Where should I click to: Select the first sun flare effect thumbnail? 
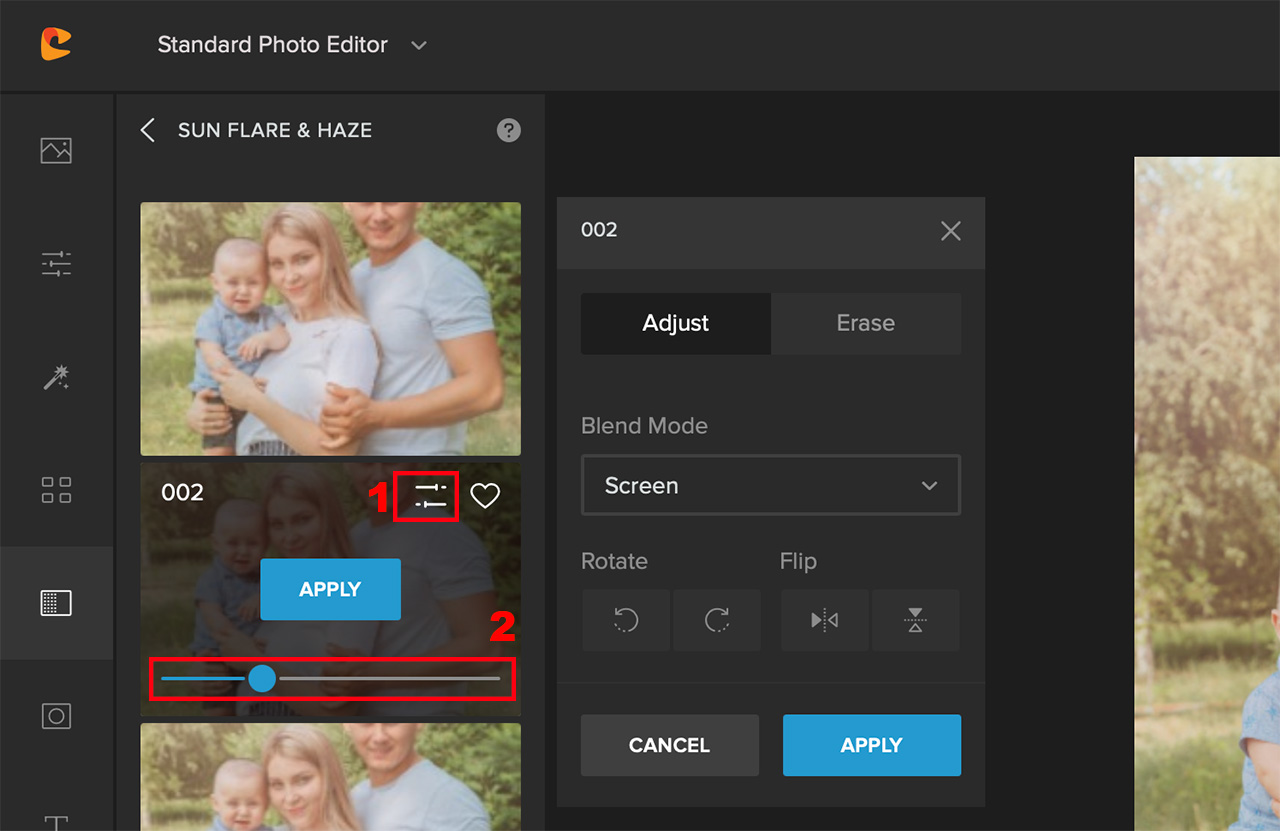pos(330,329)
